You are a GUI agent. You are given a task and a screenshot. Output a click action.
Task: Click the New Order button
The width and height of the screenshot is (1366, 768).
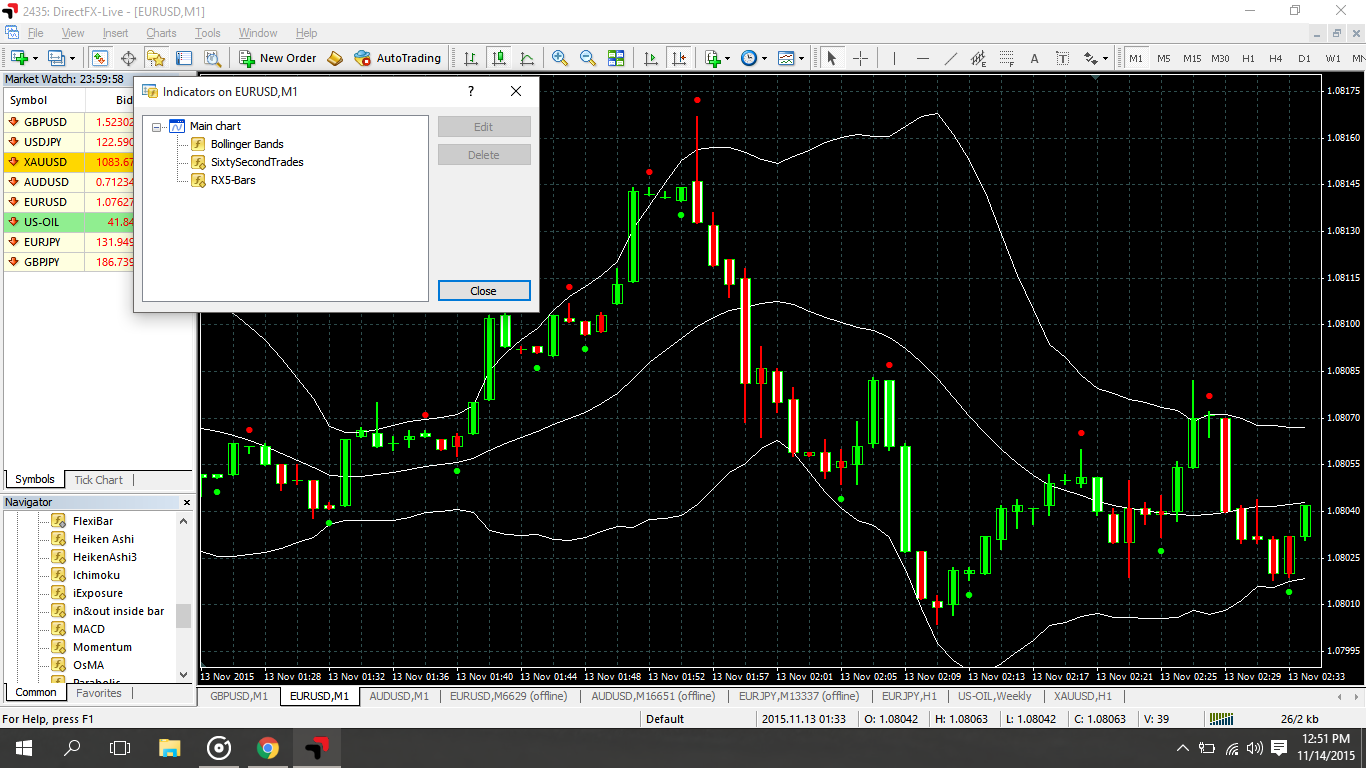tap(278, 58)
